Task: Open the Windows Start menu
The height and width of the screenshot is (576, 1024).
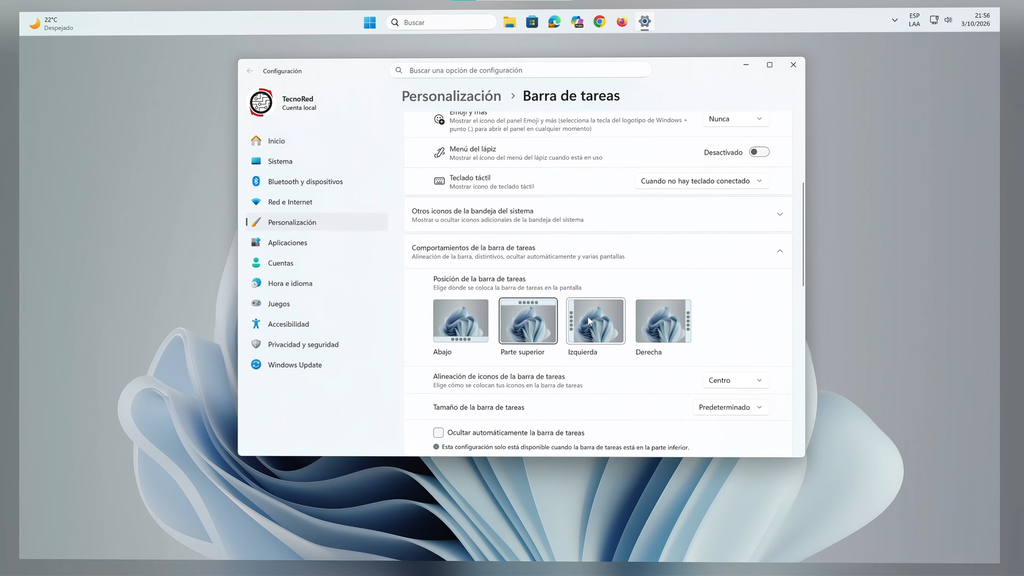Action: [x=370, y=22]
